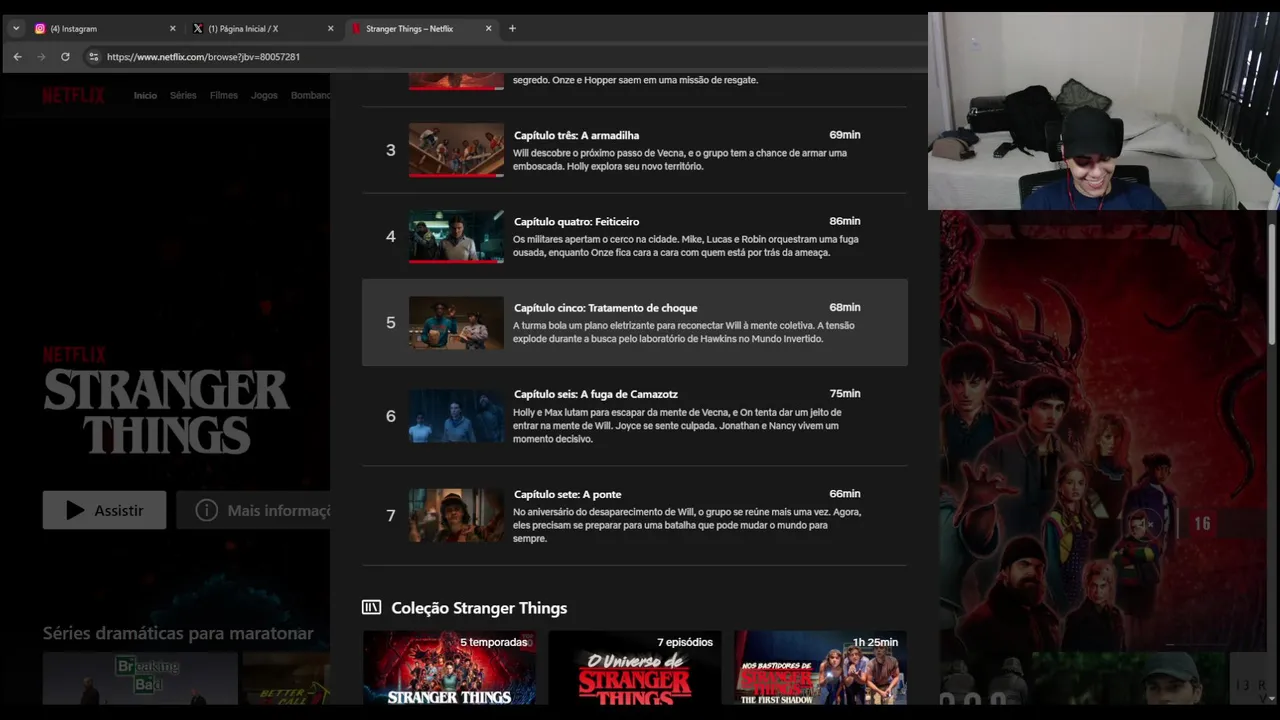Play episode 3 thumbnail A armadilha
Image resolution: width=1280 pixels, height=720 pixels.
tap(456, 150)
